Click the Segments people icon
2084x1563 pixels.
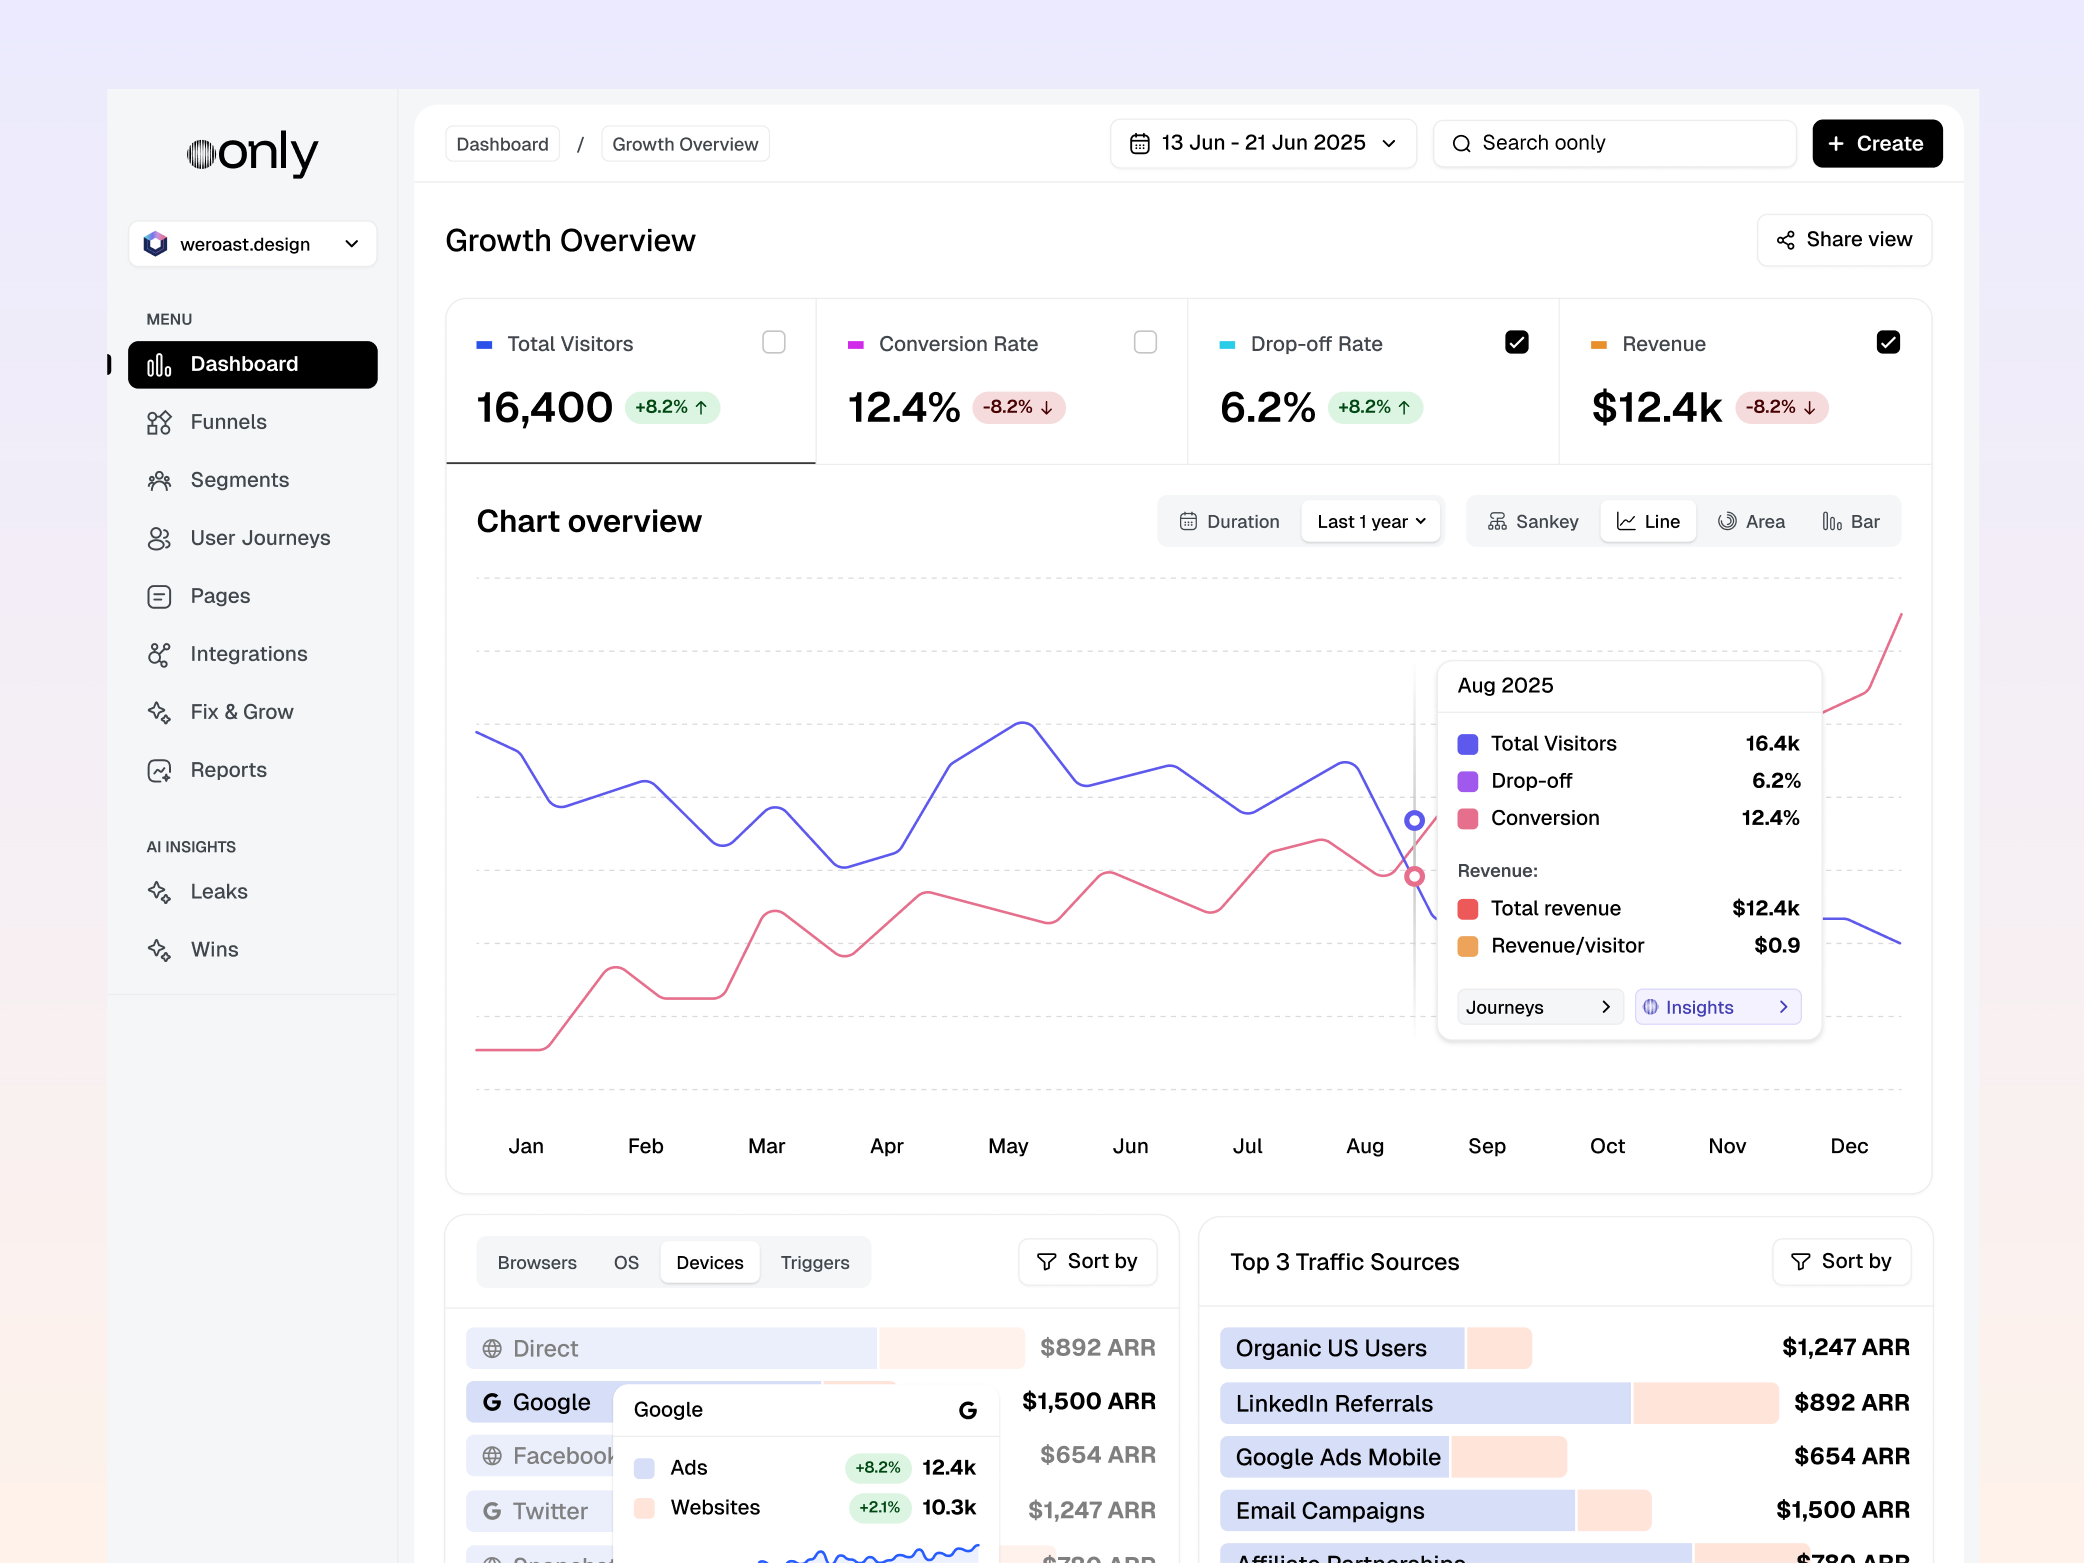159,481
